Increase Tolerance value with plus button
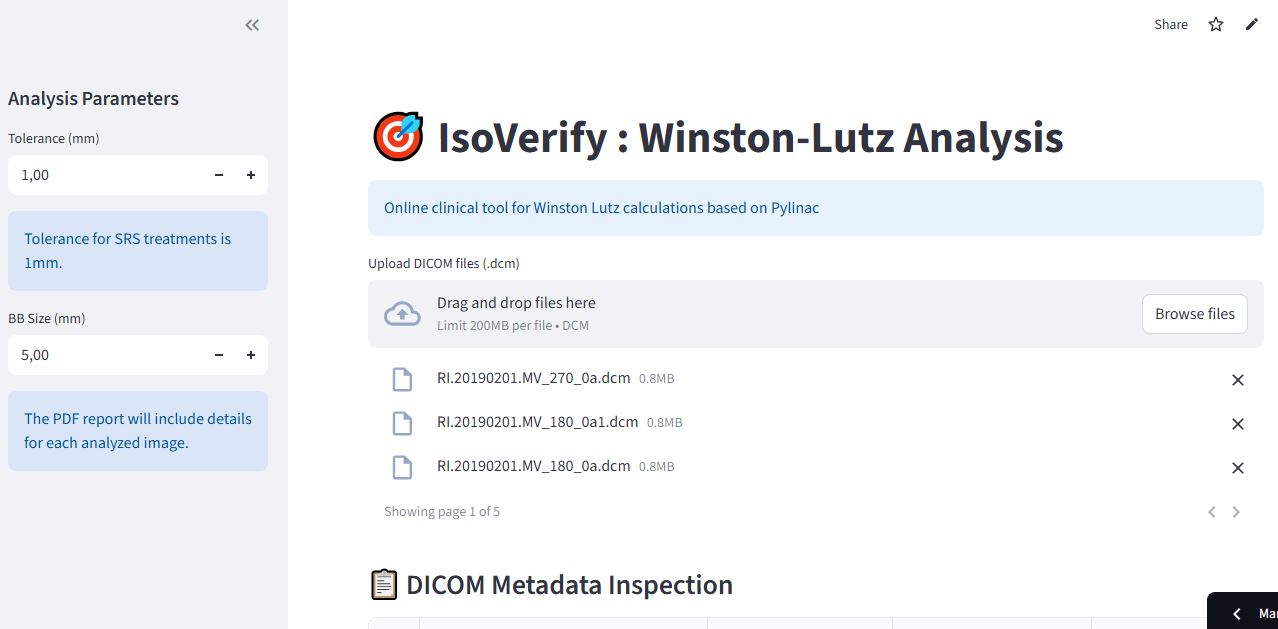Screen dimensions: 1278x629 click(251, 175)
